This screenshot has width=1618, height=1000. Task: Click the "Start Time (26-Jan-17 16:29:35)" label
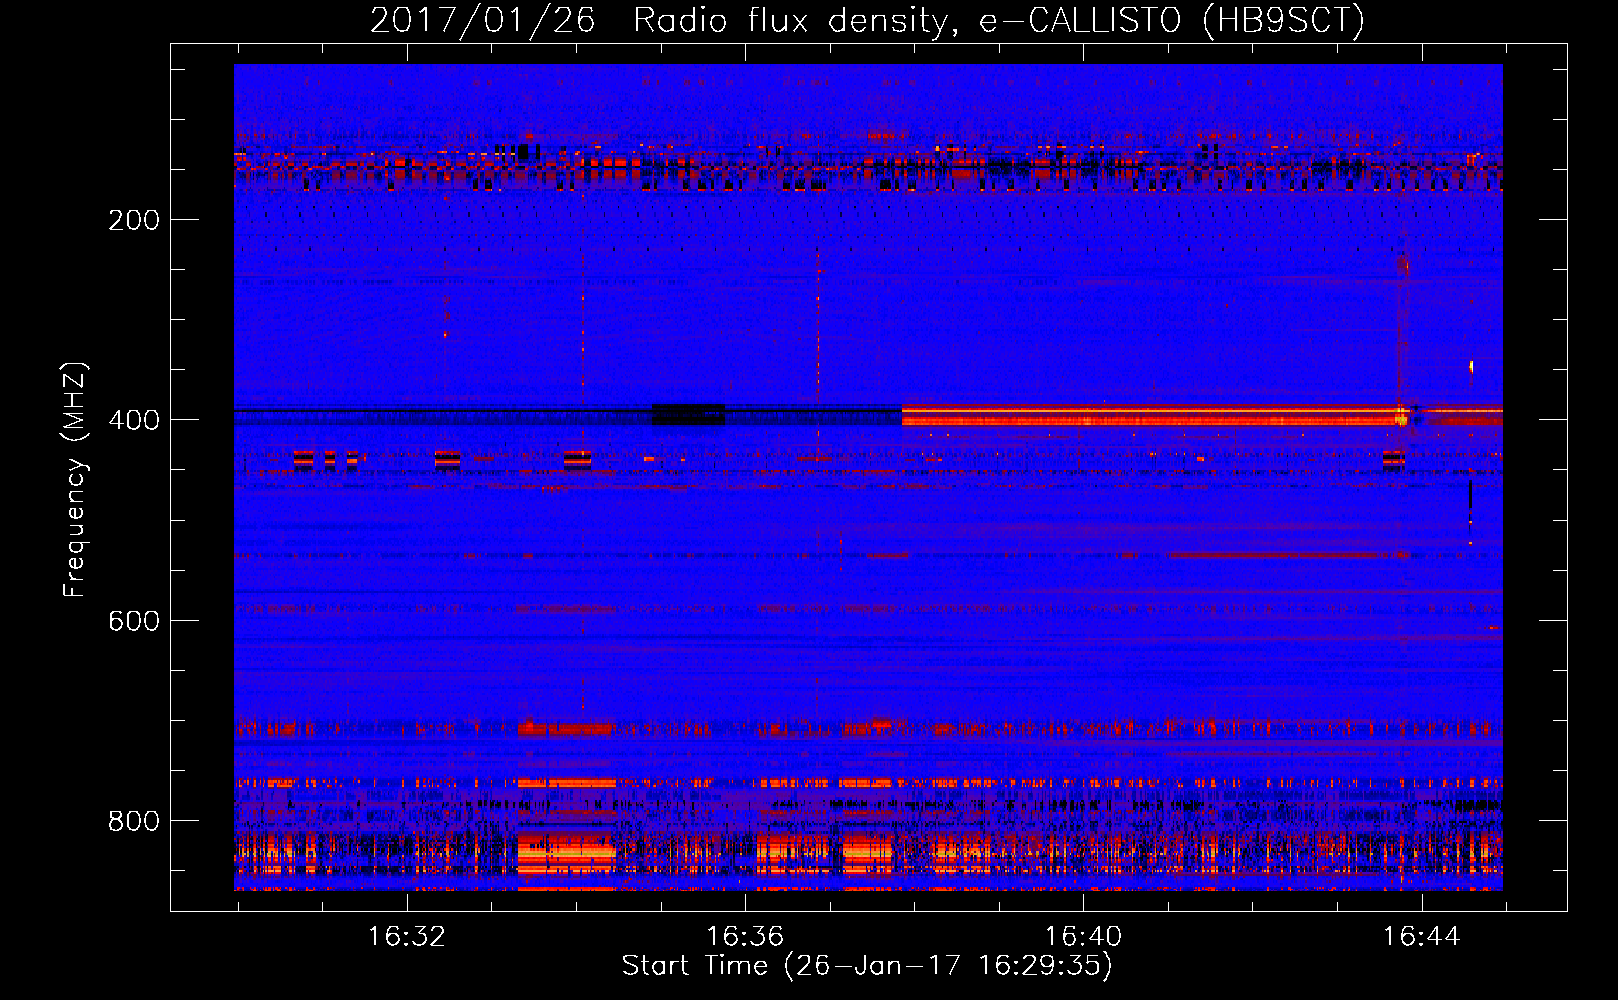(867, 966)
